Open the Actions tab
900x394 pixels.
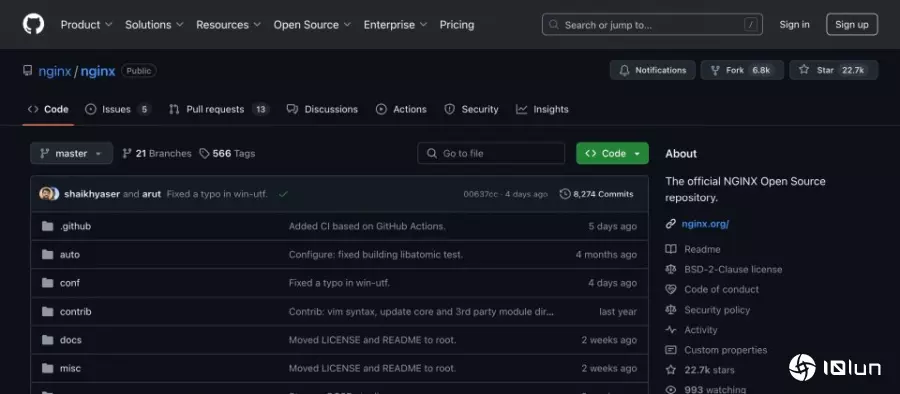coord(401,109)
